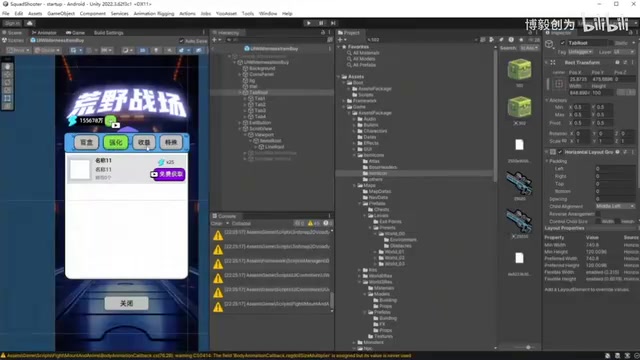This screenshot has height=360, width=640.
Task: Toggle Reverse Arrangement checkbox
Action: [x=598, y=214]
